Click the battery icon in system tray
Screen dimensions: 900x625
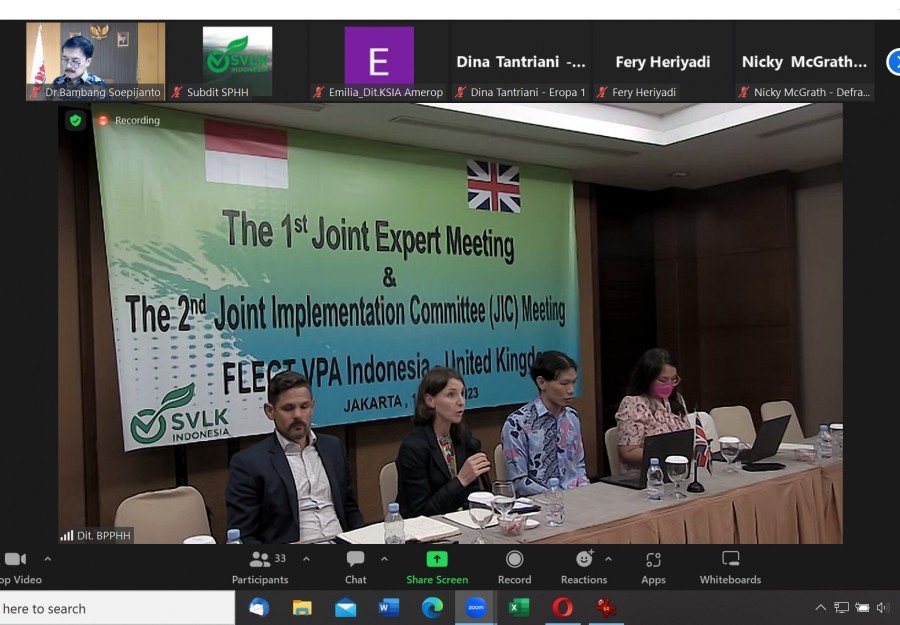coord(862,608)
